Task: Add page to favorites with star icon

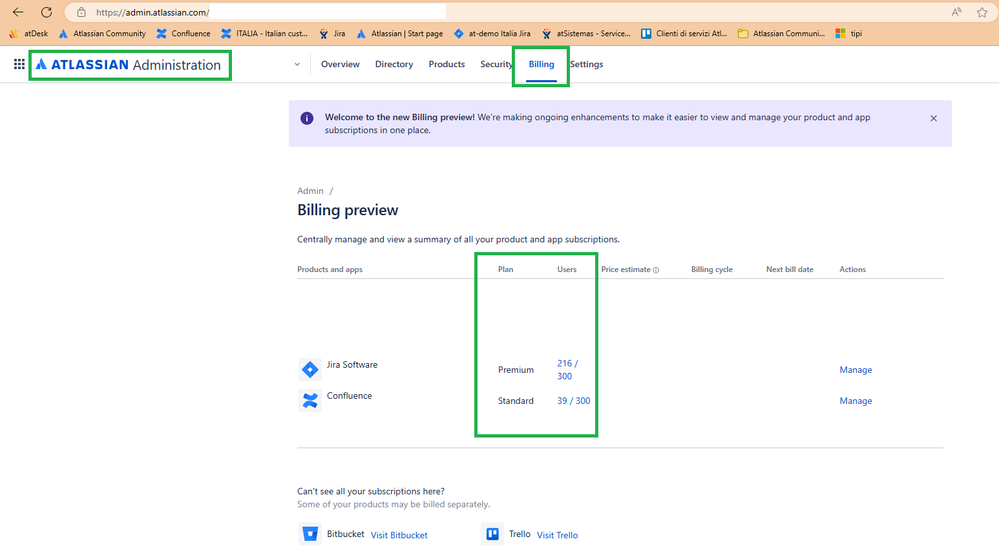Action: pyautogui.click(x=982, y=12)
